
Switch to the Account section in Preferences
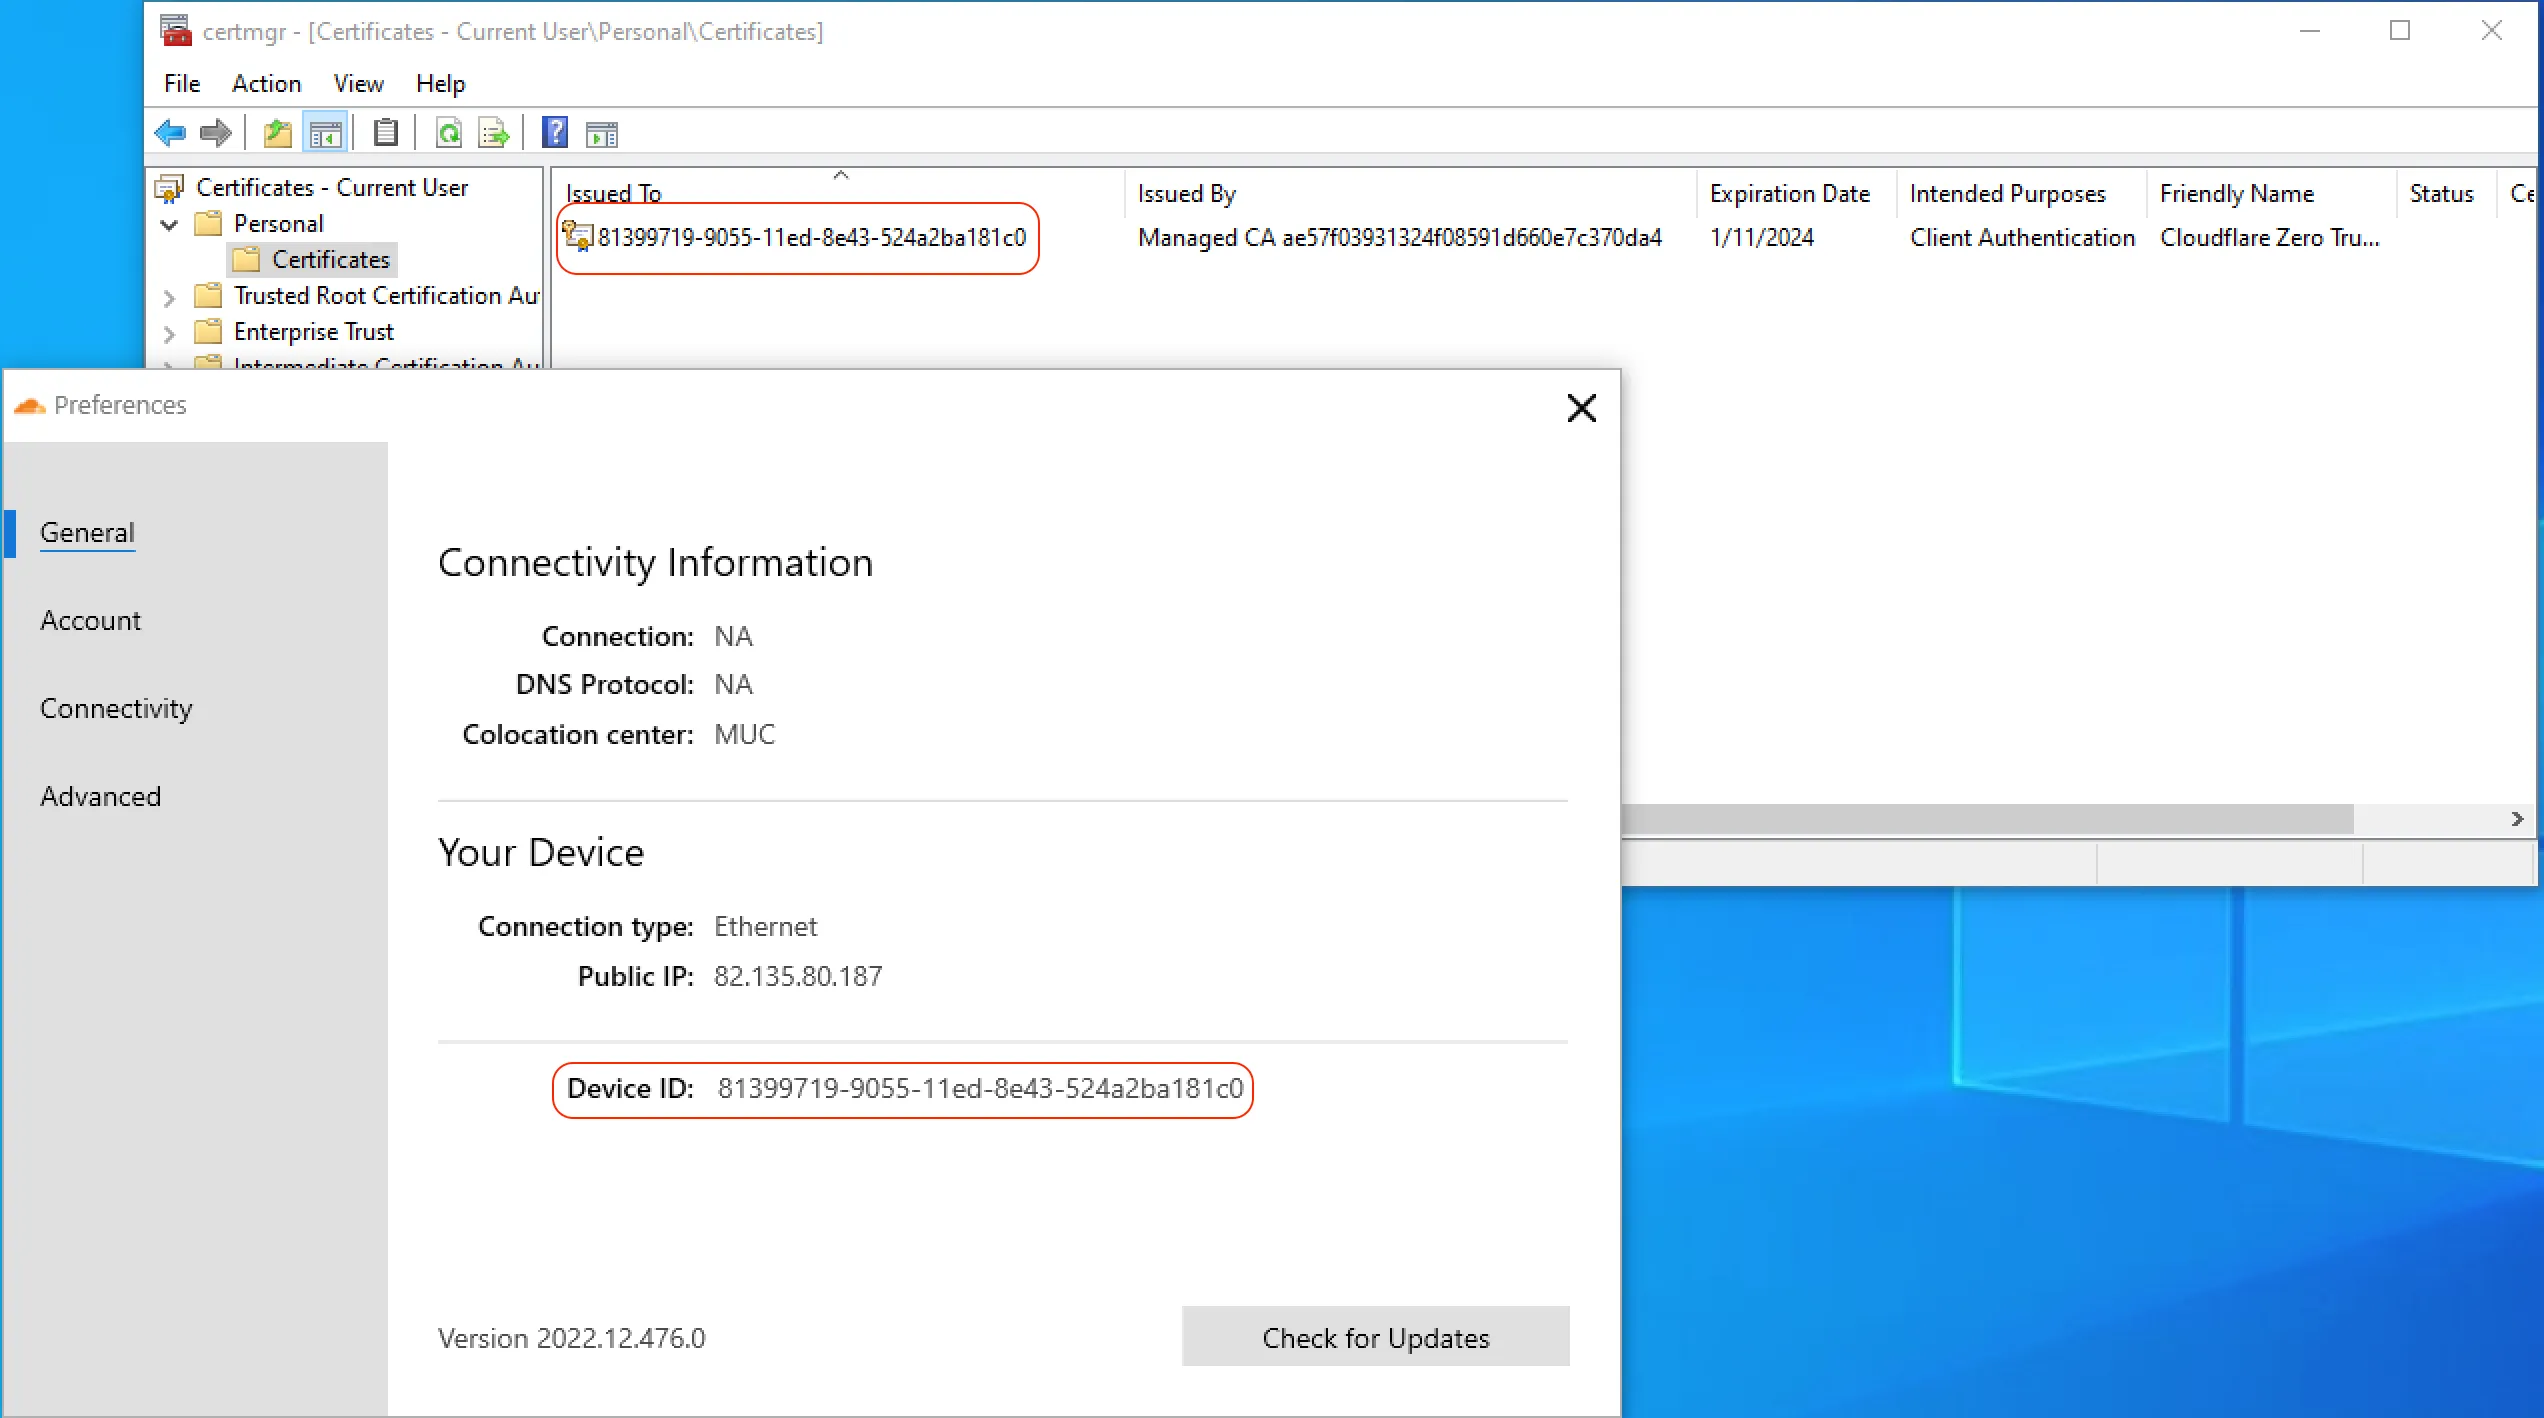coord(90,620)
